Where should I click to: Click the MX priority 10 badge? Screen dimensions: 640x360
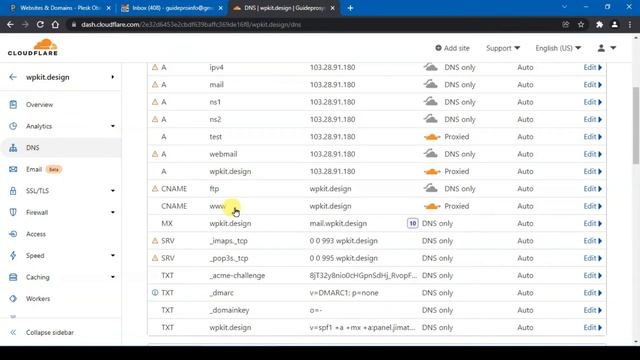(413, 223)
